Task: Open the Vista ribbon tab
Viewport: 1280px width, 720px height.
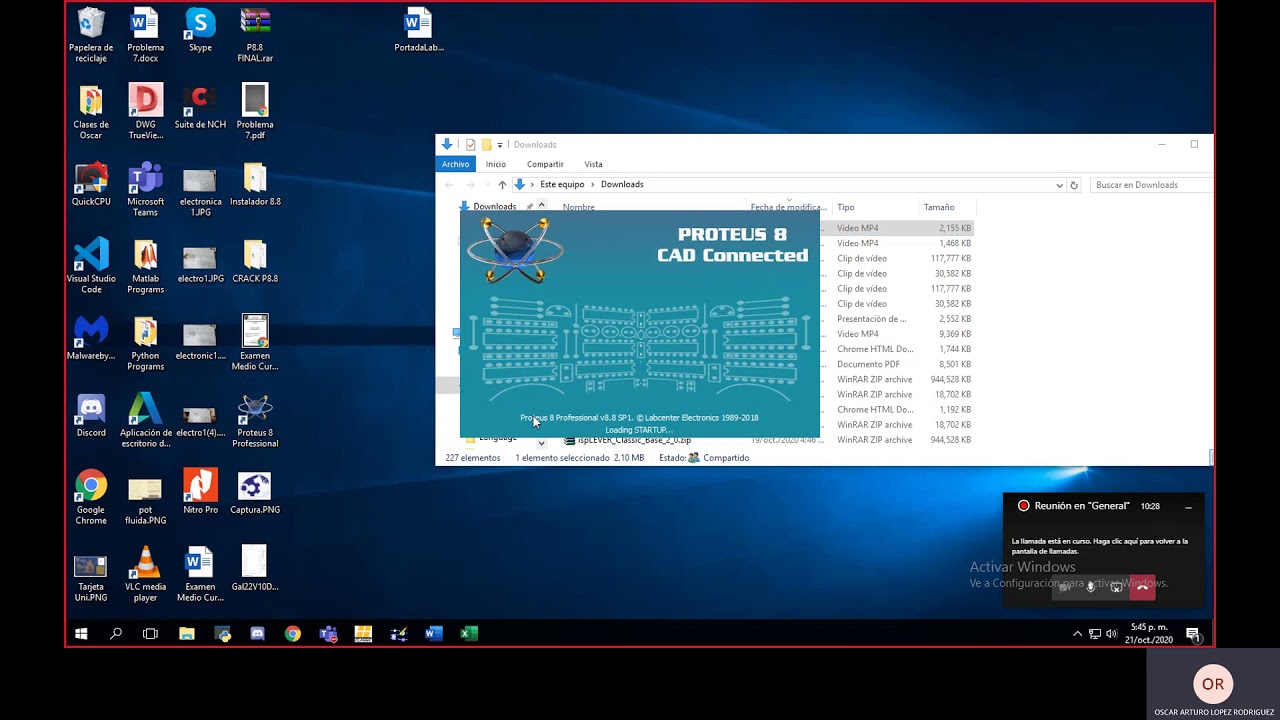Action: 593,164
